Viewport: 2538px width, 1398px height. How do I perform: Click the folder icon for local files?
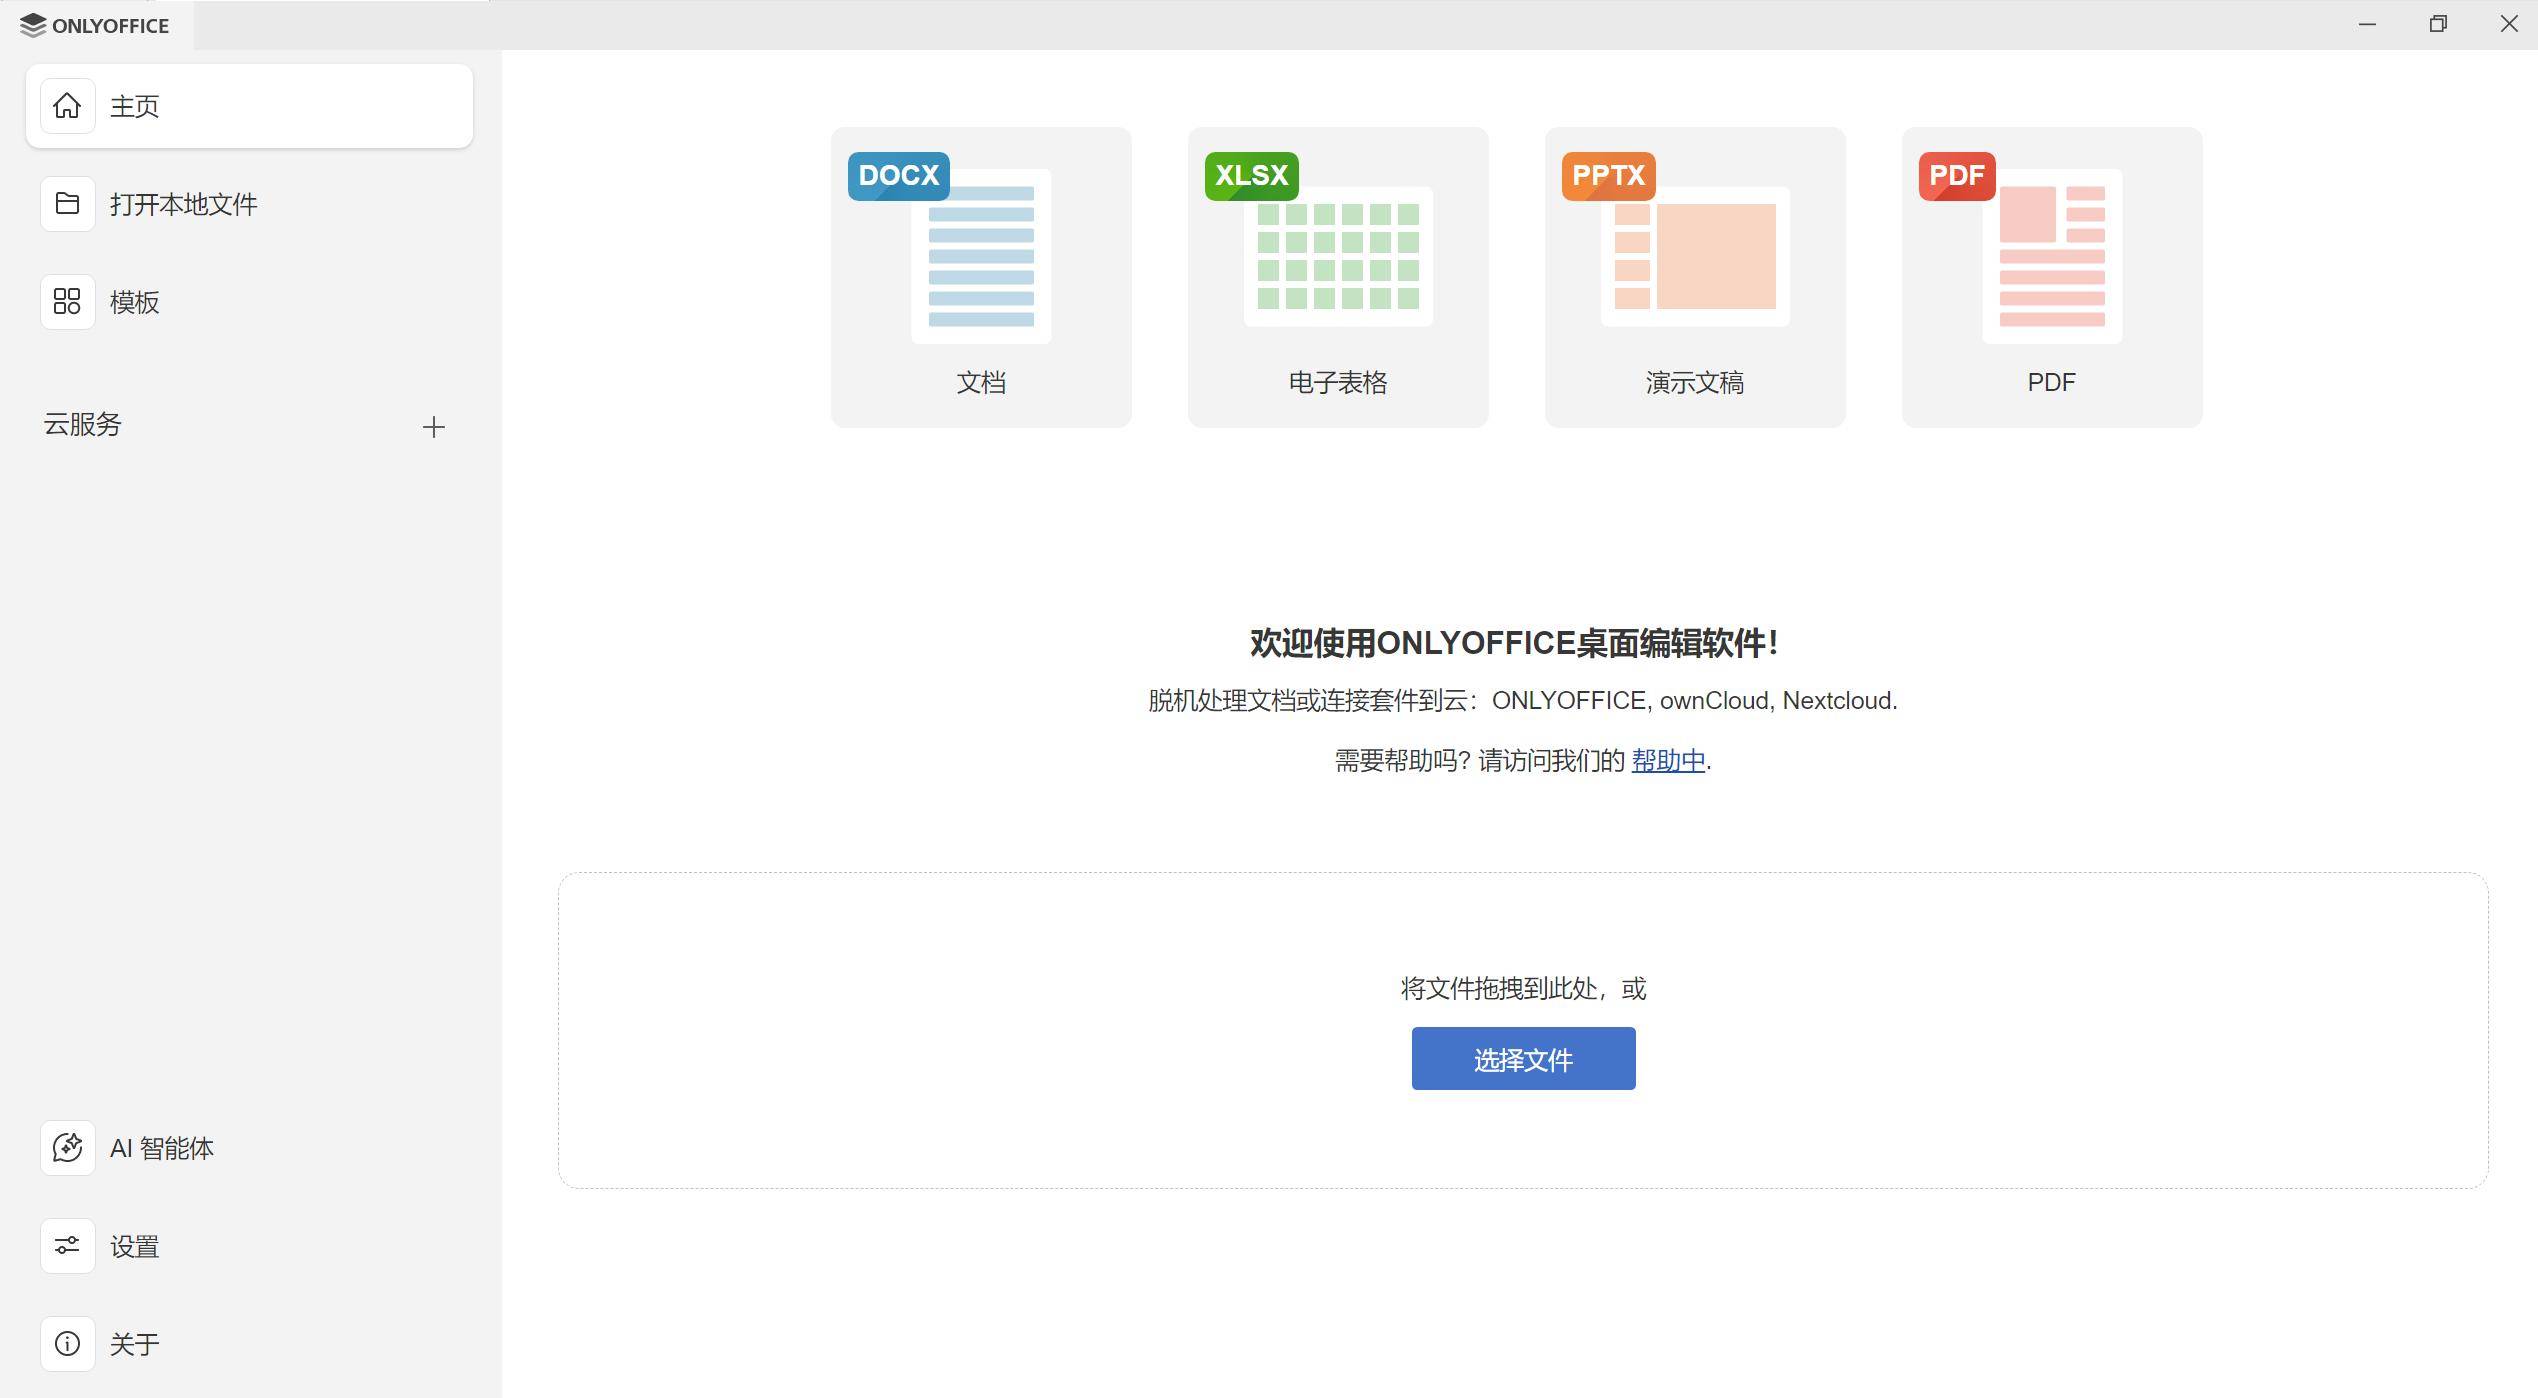67,204
